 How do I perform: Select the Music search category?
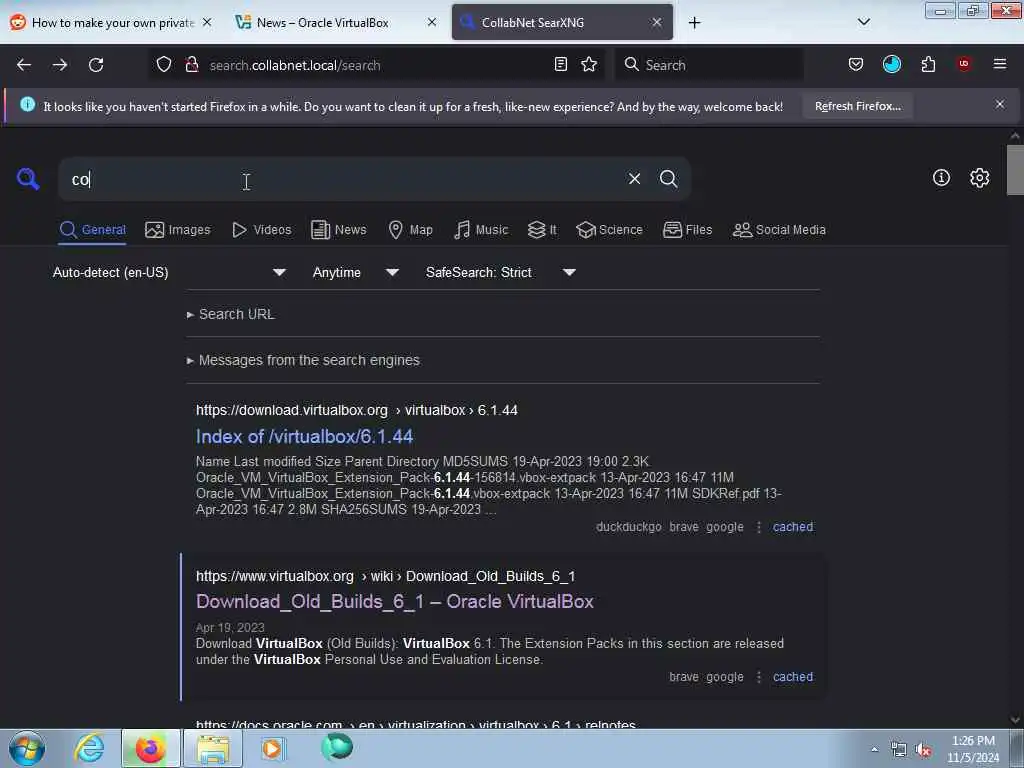481,230
